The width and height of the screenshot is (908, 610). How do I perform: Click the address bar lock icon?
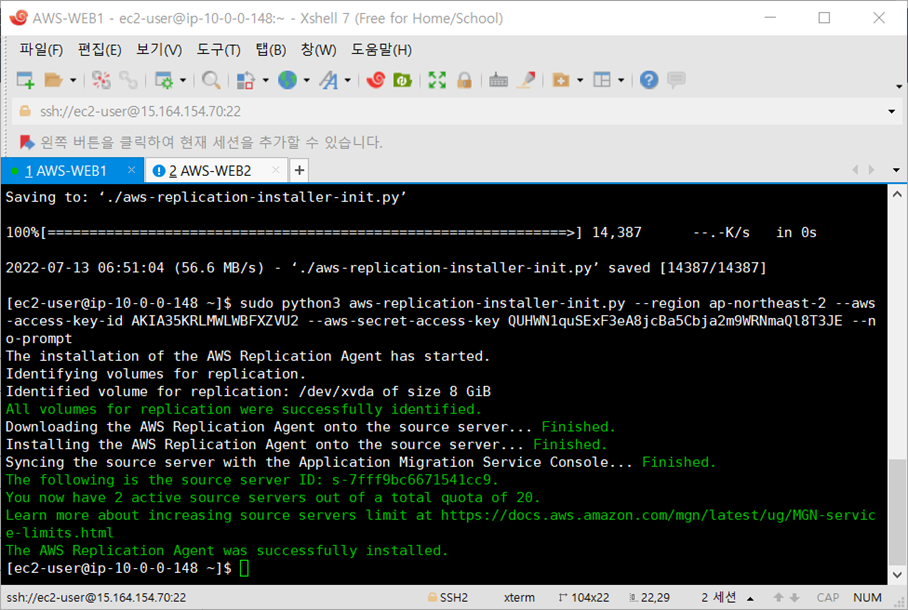click(25, 111)
